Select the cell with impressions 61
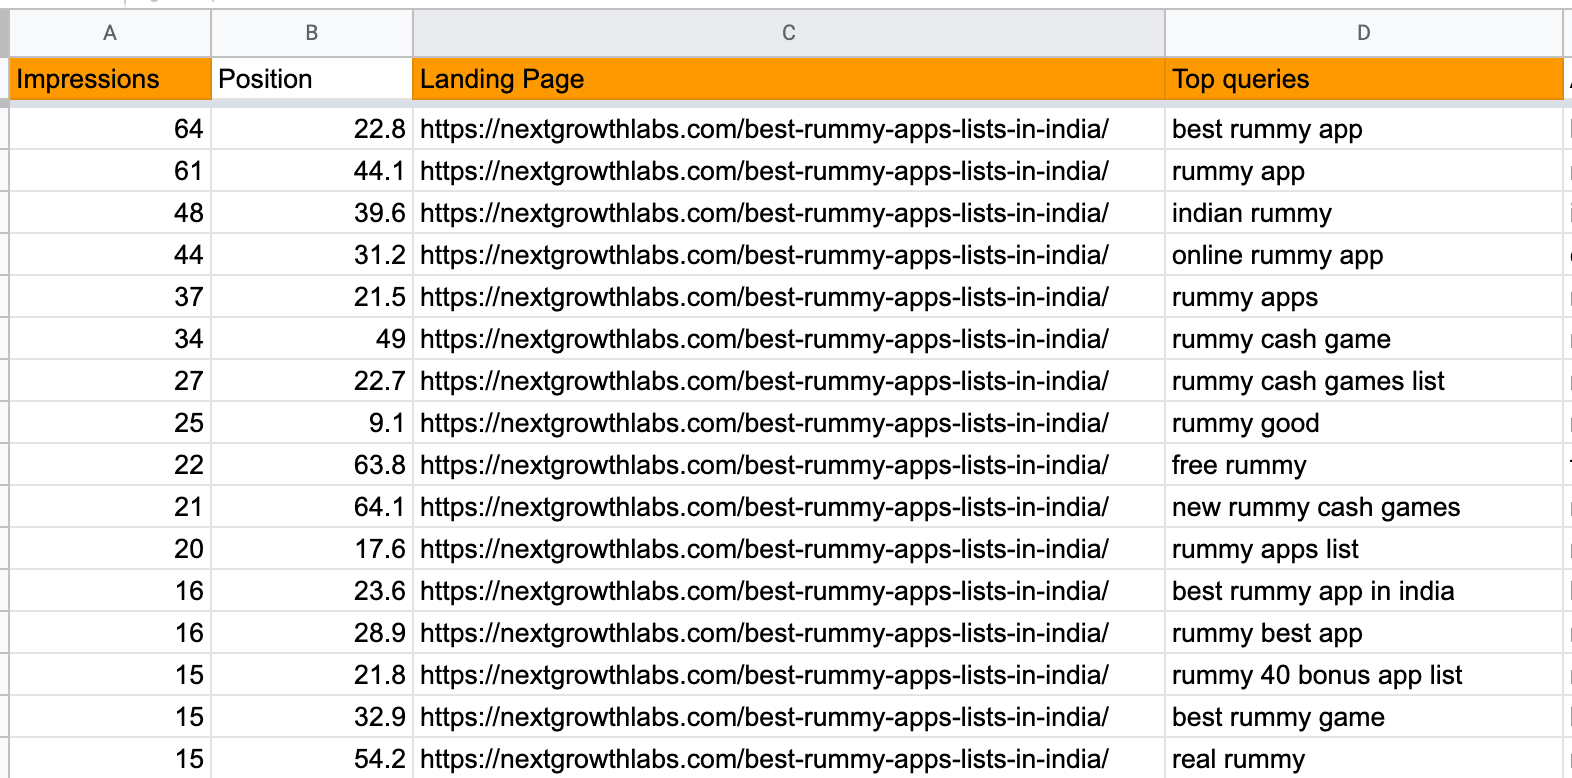1572x778 pixels. [x=110, y=171]
